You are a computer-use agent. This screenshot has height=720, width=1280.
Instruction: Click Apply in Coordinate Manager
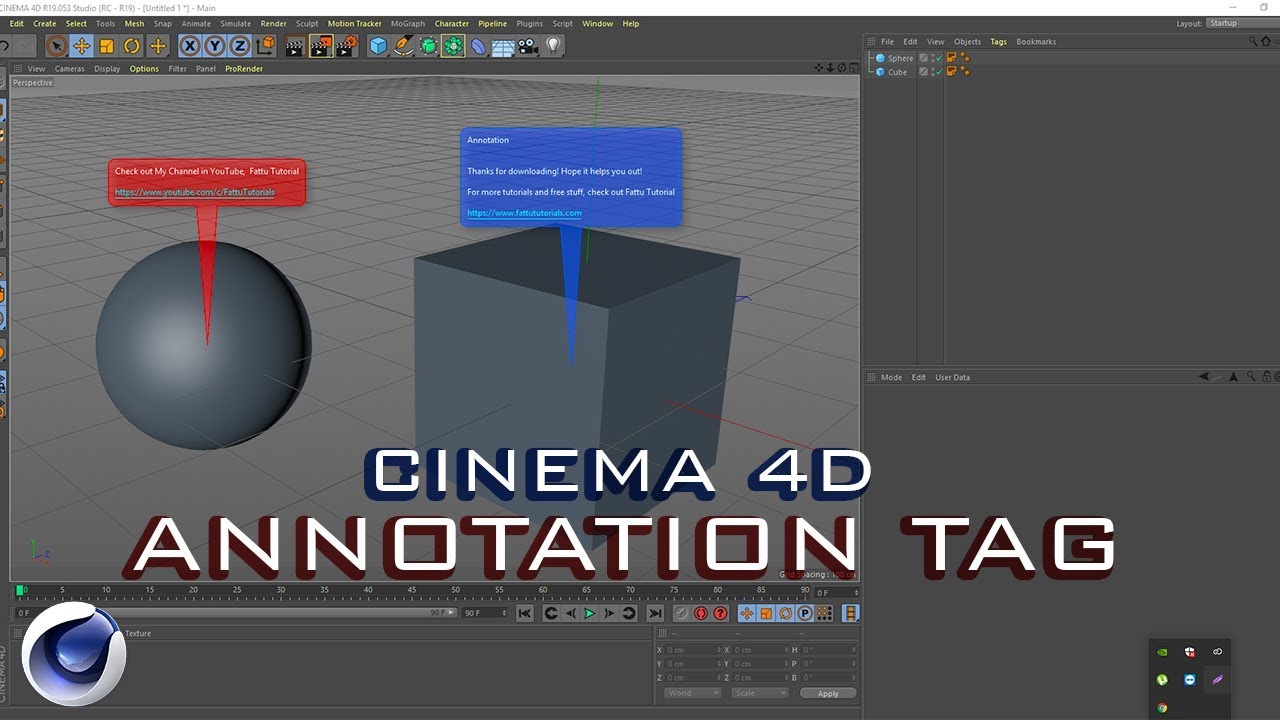pyautogui.click(x=828, y=693)
